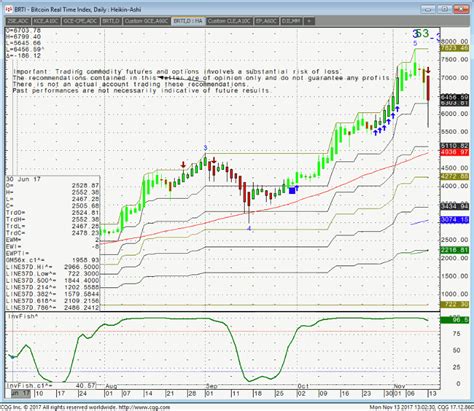Image resolution: width=474 pixels, height=411 pixels.
Task: Switch to the BRTI,D chart tab
Action: [x=111, y=21]
